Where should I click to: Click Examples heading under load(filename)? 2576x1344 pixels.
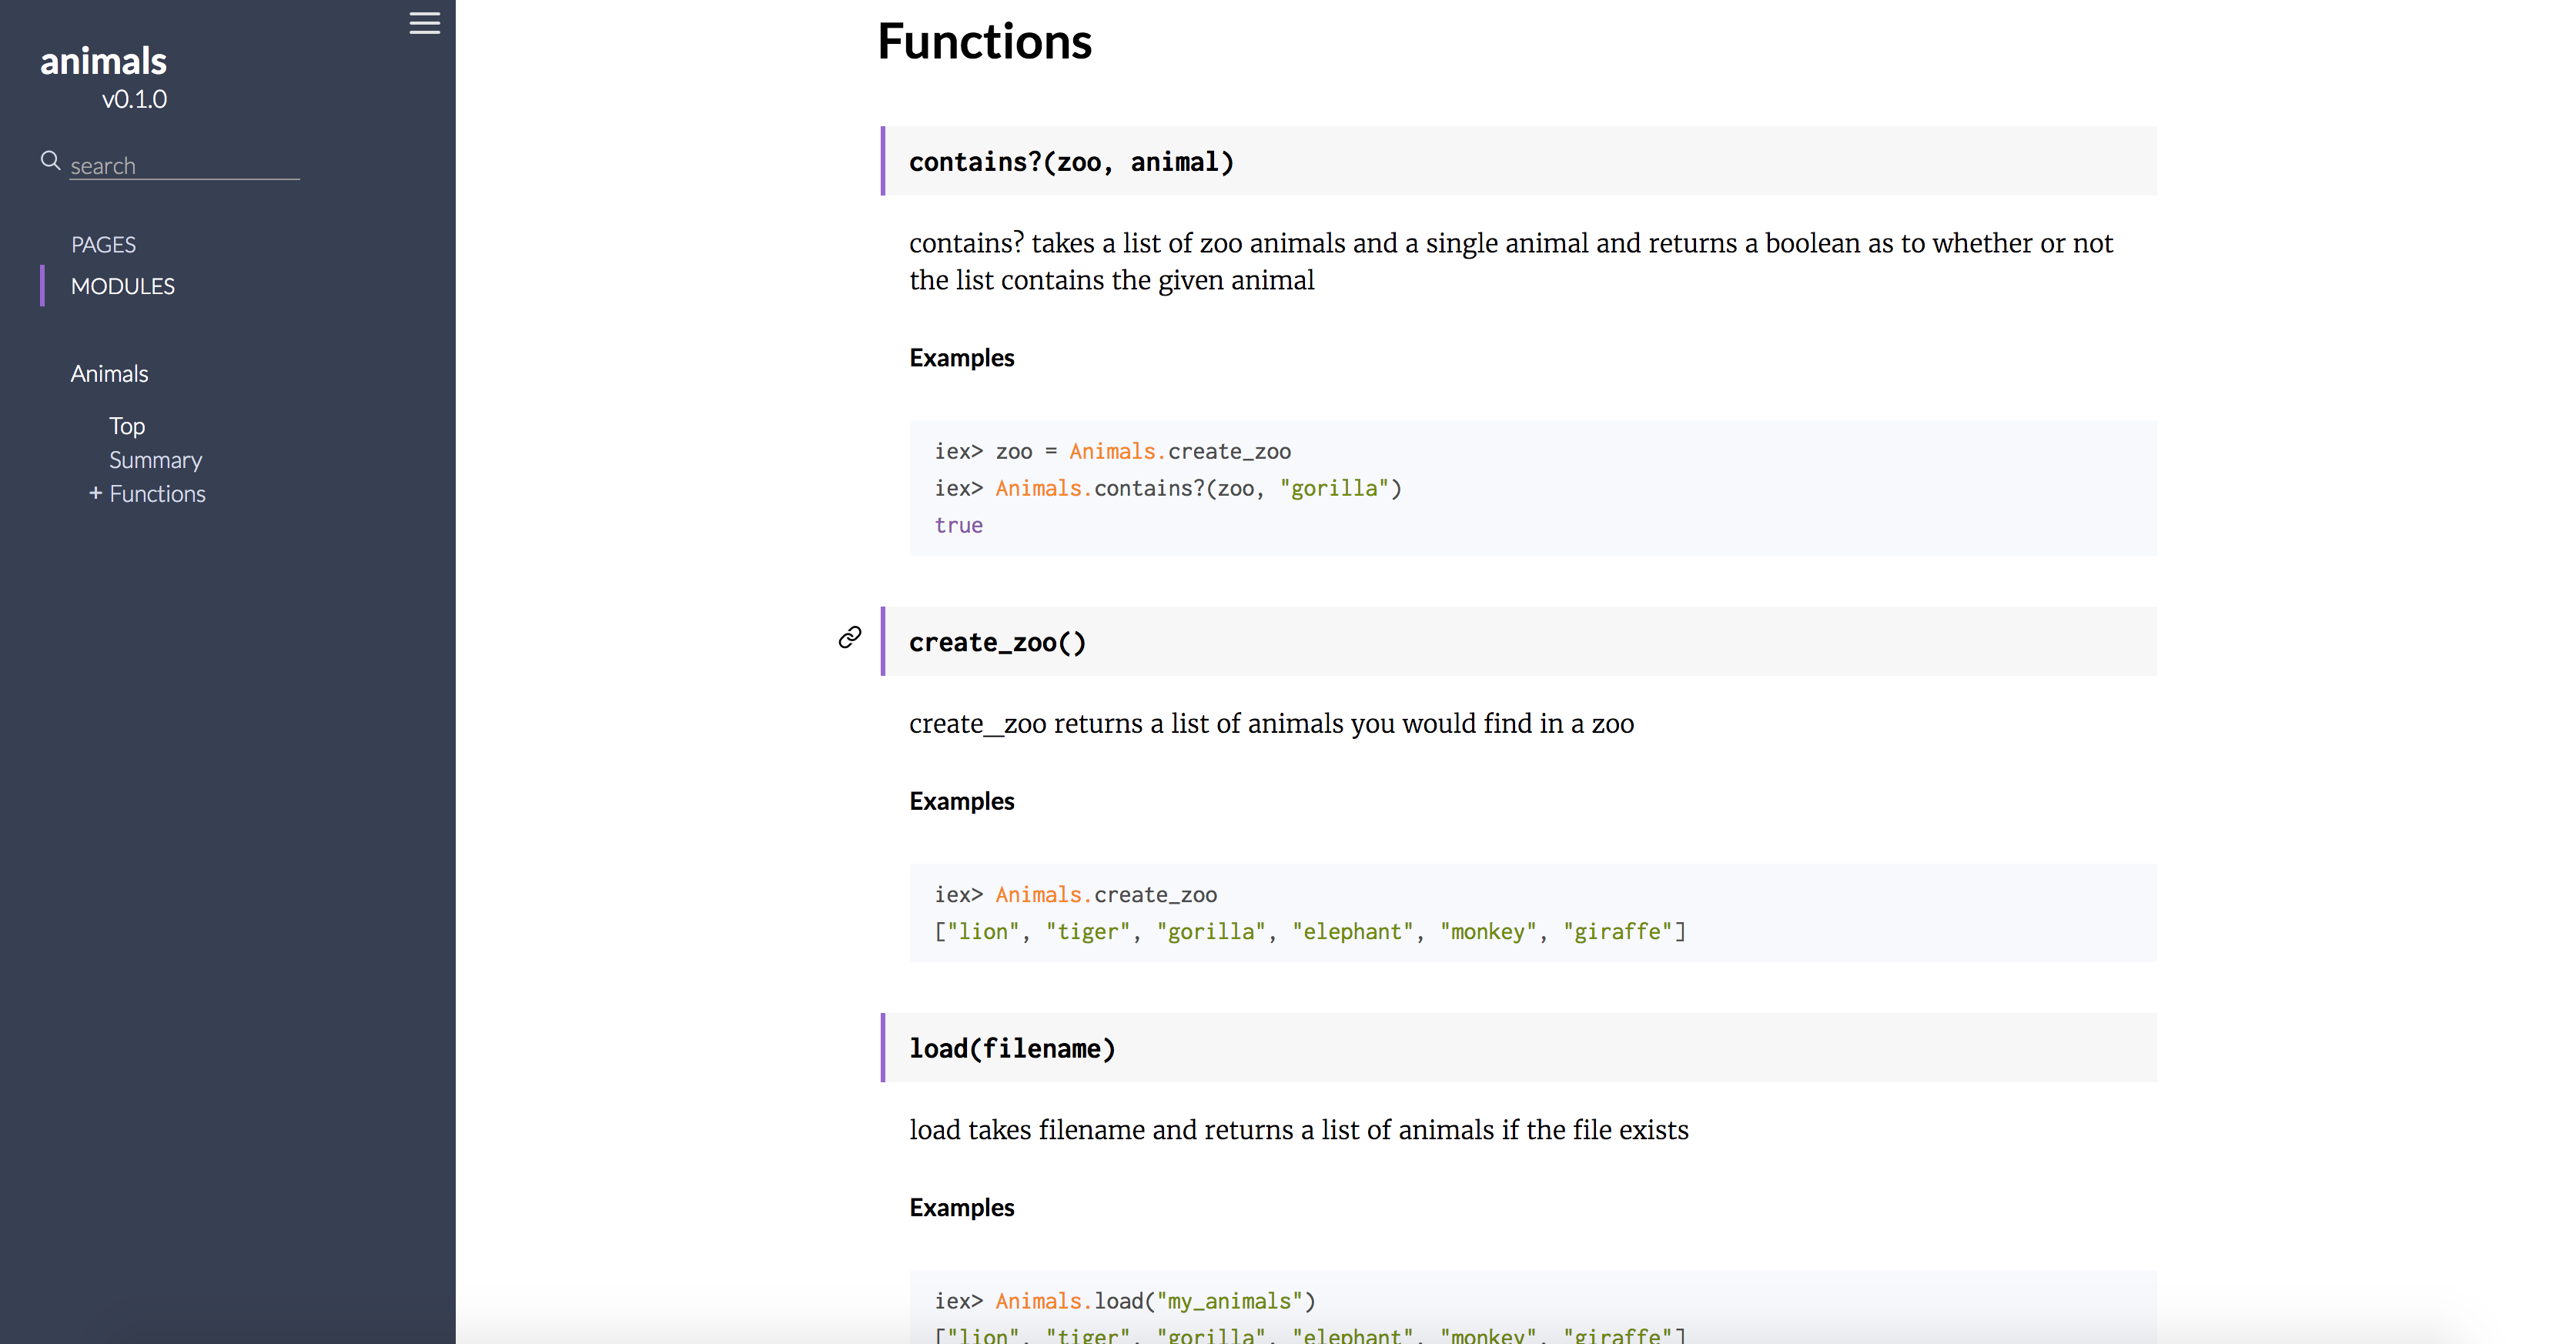click(x=961, y=1207)
